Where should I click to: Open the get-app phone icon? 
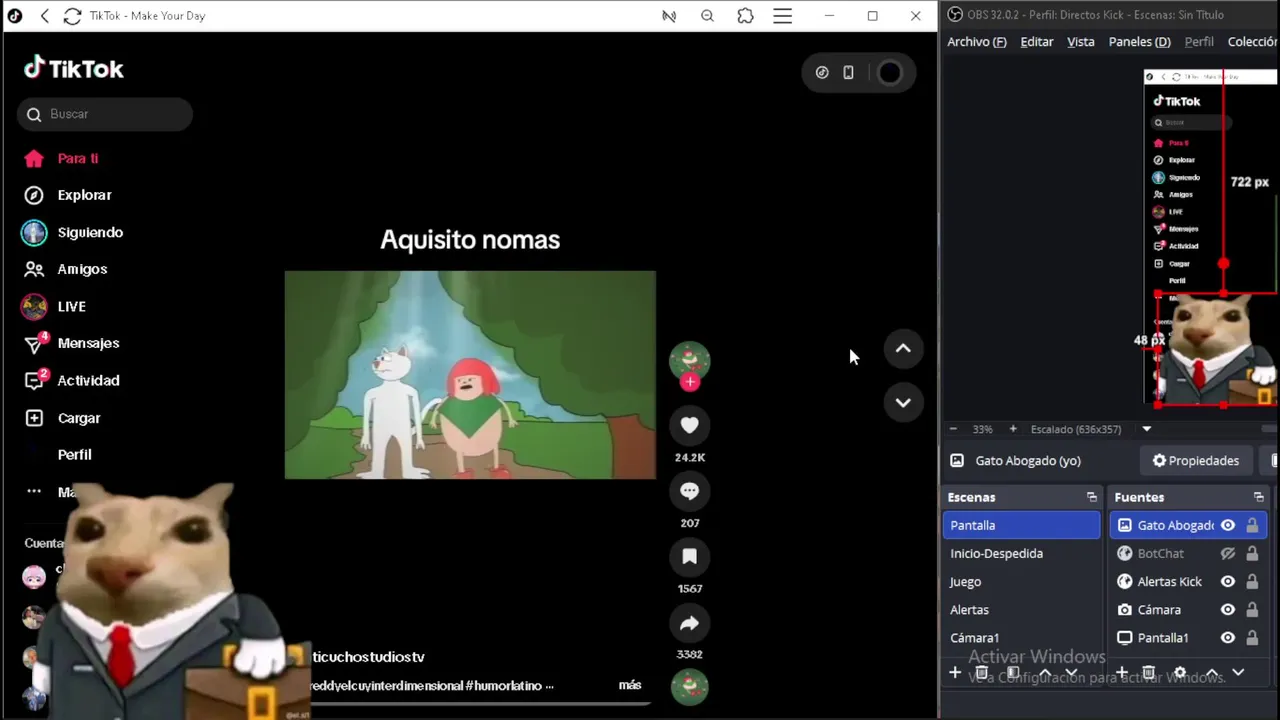pyautogui.click(x=848, y=73)
